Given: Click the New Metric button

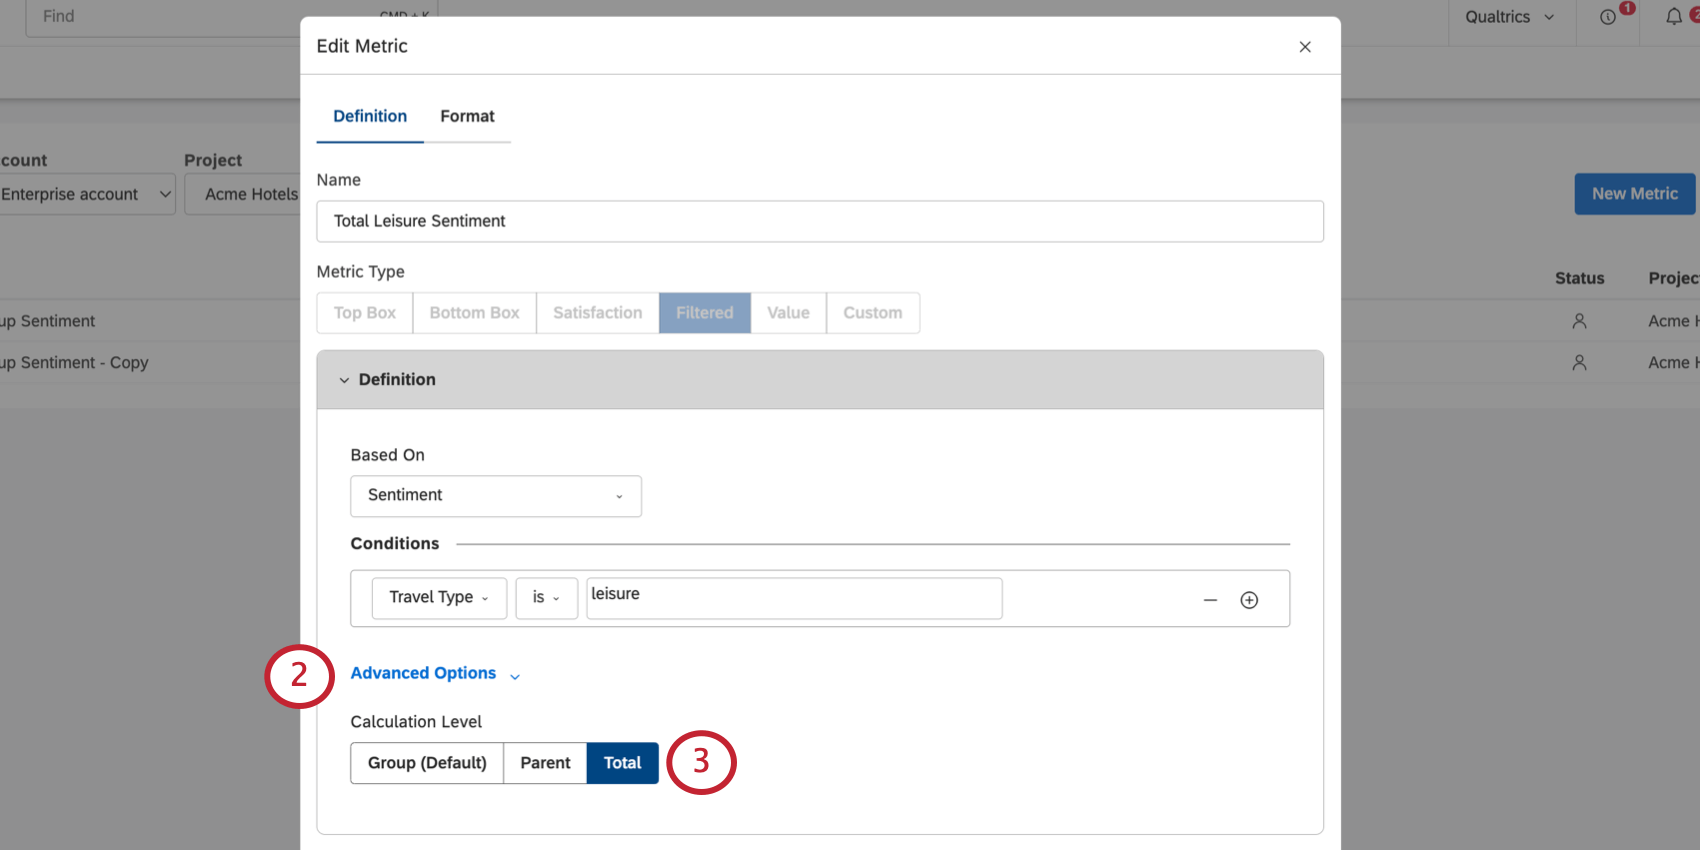Looking at the screenshot, I should tap(1635, 194).
